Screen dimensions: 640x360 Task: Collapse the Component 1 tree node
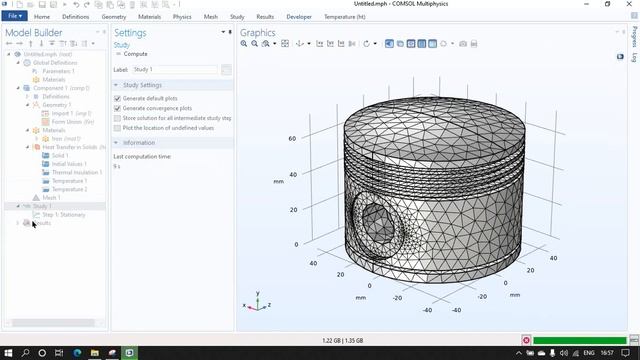point(18,88)
